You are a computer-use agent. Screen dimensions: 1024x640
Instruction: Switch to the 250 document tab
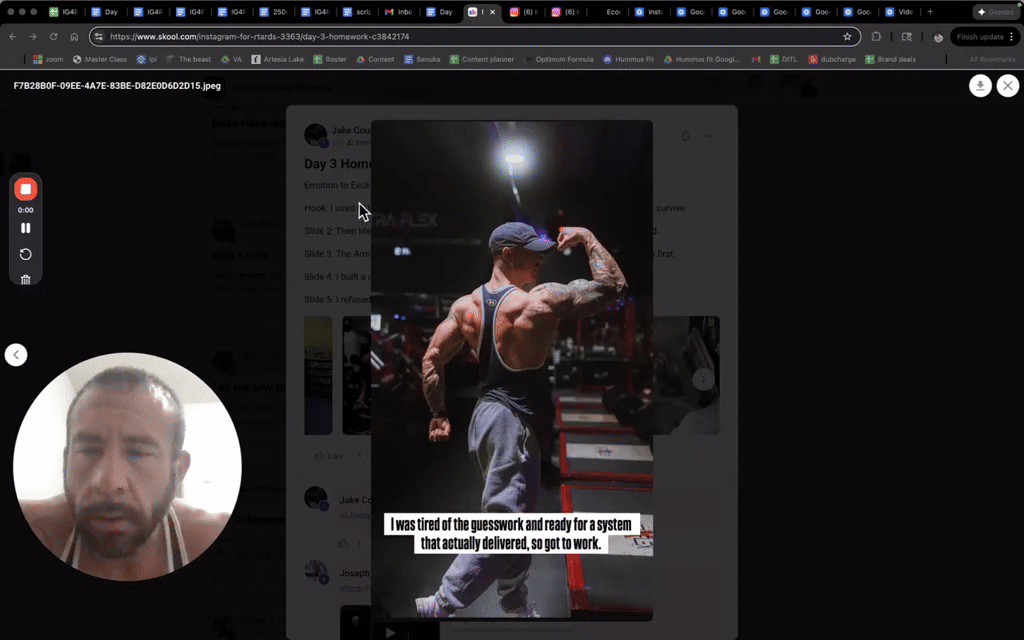(274, 12)
